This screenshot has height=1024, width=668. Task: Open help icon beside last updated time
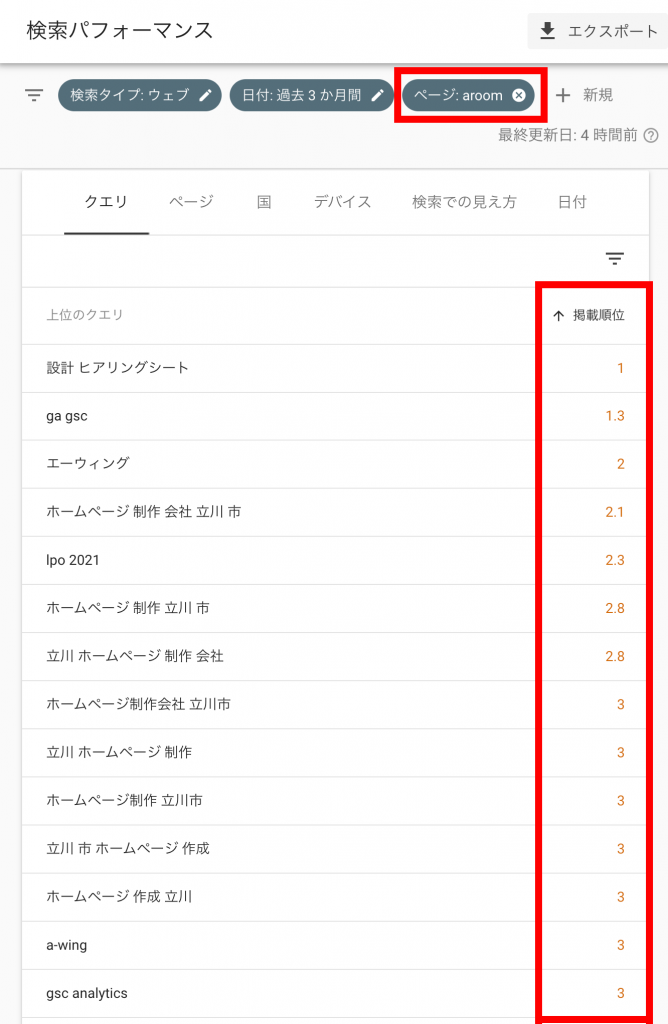[651, 135]
